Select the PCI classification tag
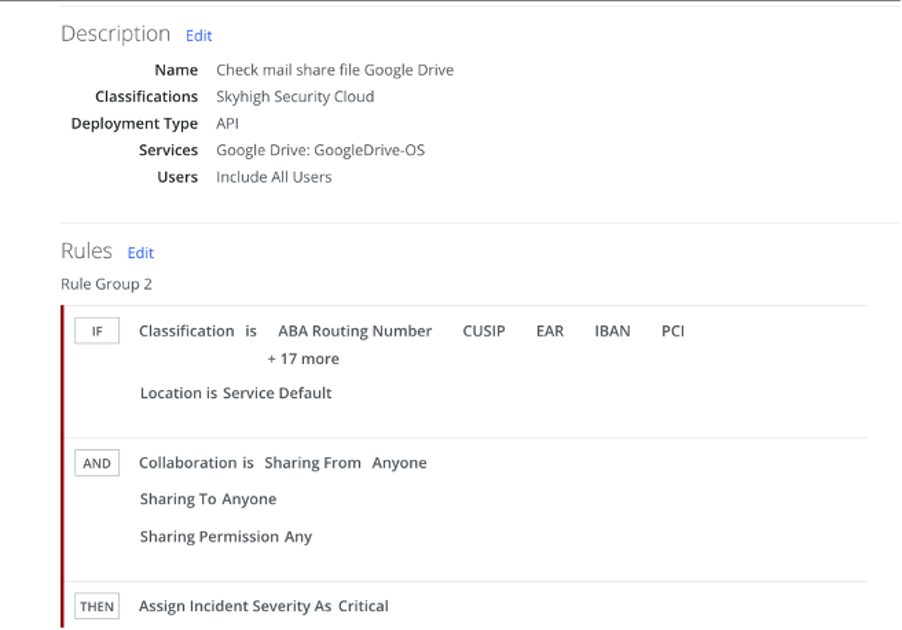 (x=672, y=331)
